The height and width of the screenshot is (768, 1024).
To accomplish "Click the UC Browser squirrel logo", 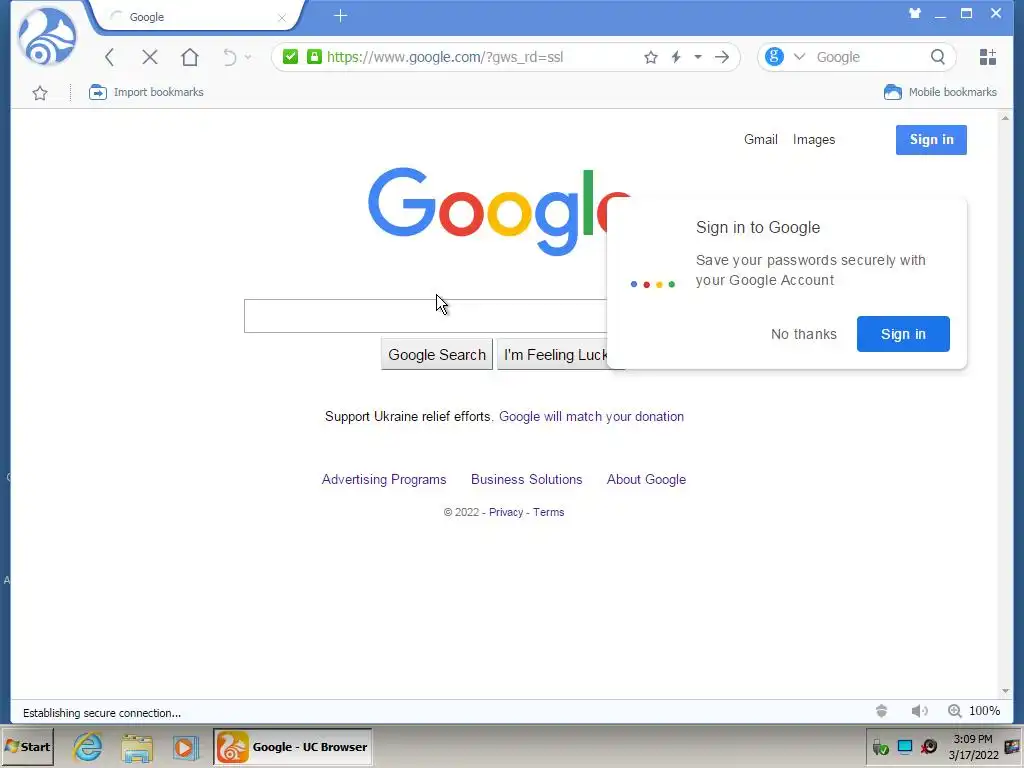I will 46,36.
